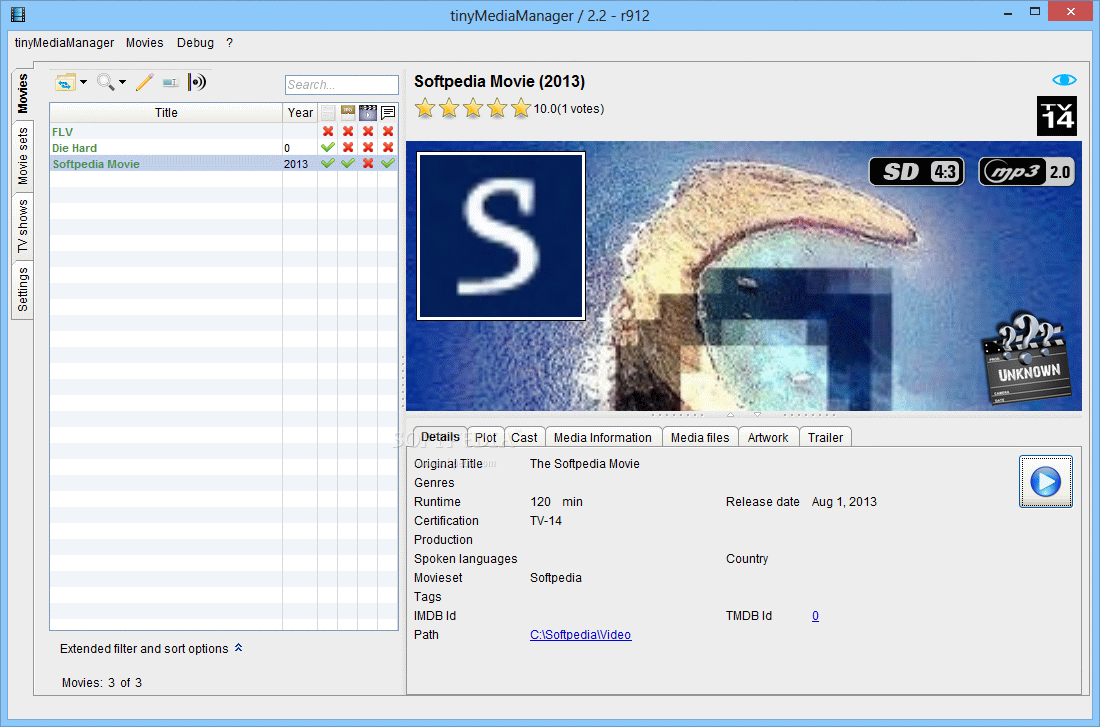
Task: Click the red X trailer status for Softpedia Movie
Action: click(x=368, y=164)
